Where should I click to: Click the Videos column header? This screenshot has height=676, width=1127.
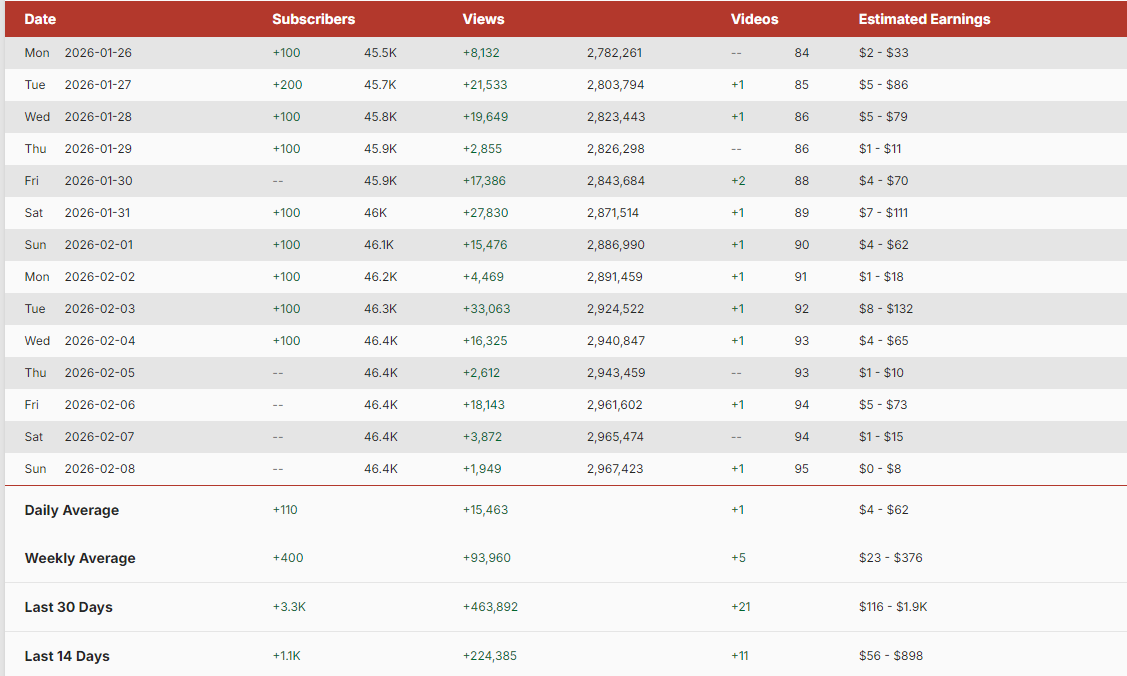[754, 19]
